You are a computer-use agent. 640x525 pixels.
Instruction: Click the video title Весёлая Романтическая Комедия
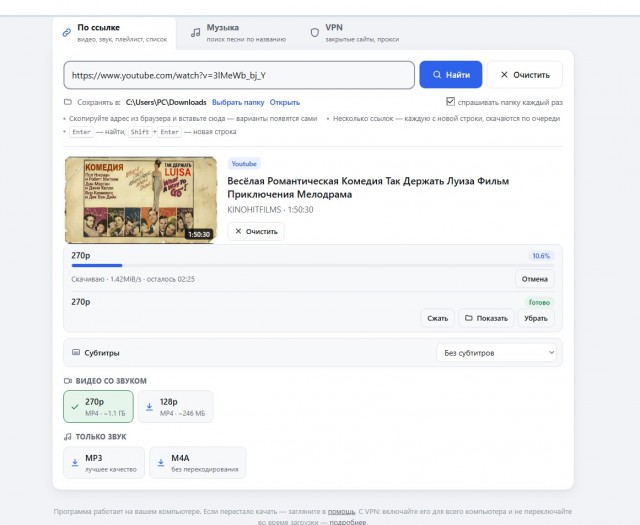368,187
